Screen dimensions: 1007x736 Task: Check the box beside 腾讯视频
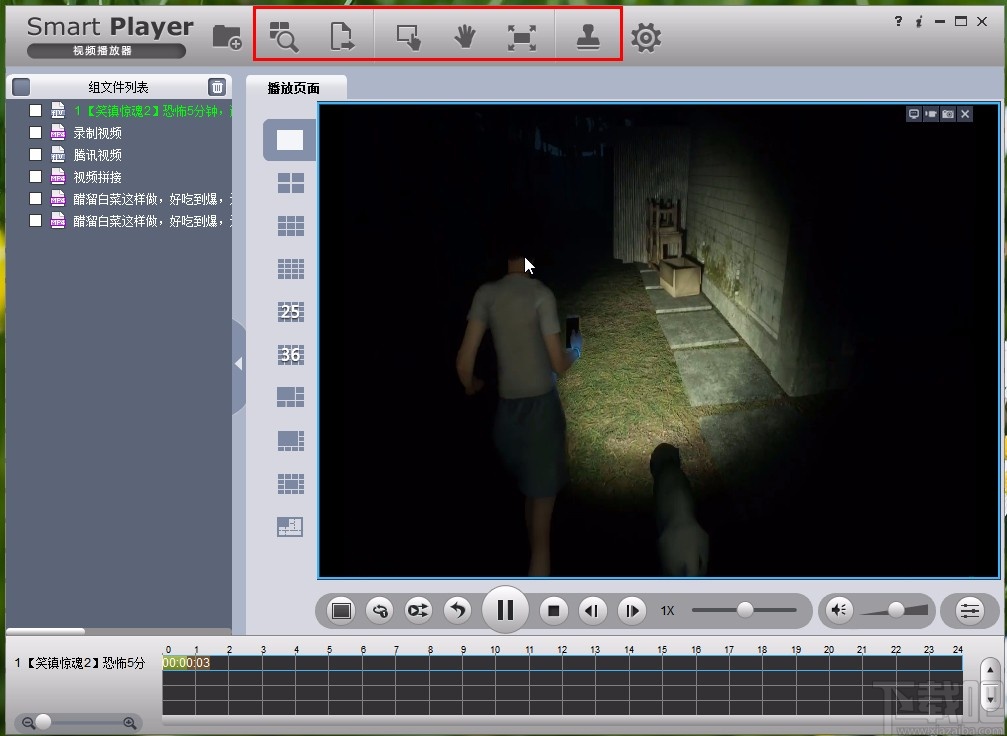point(36,155)
